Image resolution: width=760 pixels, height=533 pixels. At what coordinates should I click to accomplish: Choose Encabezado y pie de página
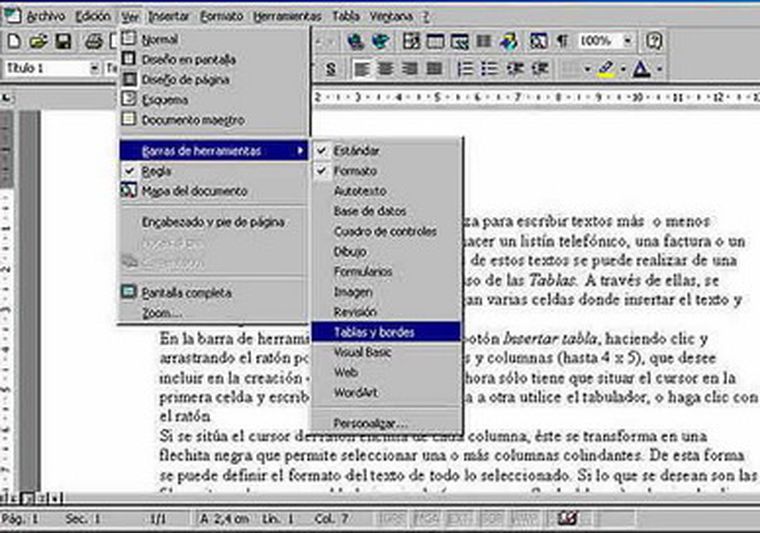pyautogui.click(x=214, y=222)
